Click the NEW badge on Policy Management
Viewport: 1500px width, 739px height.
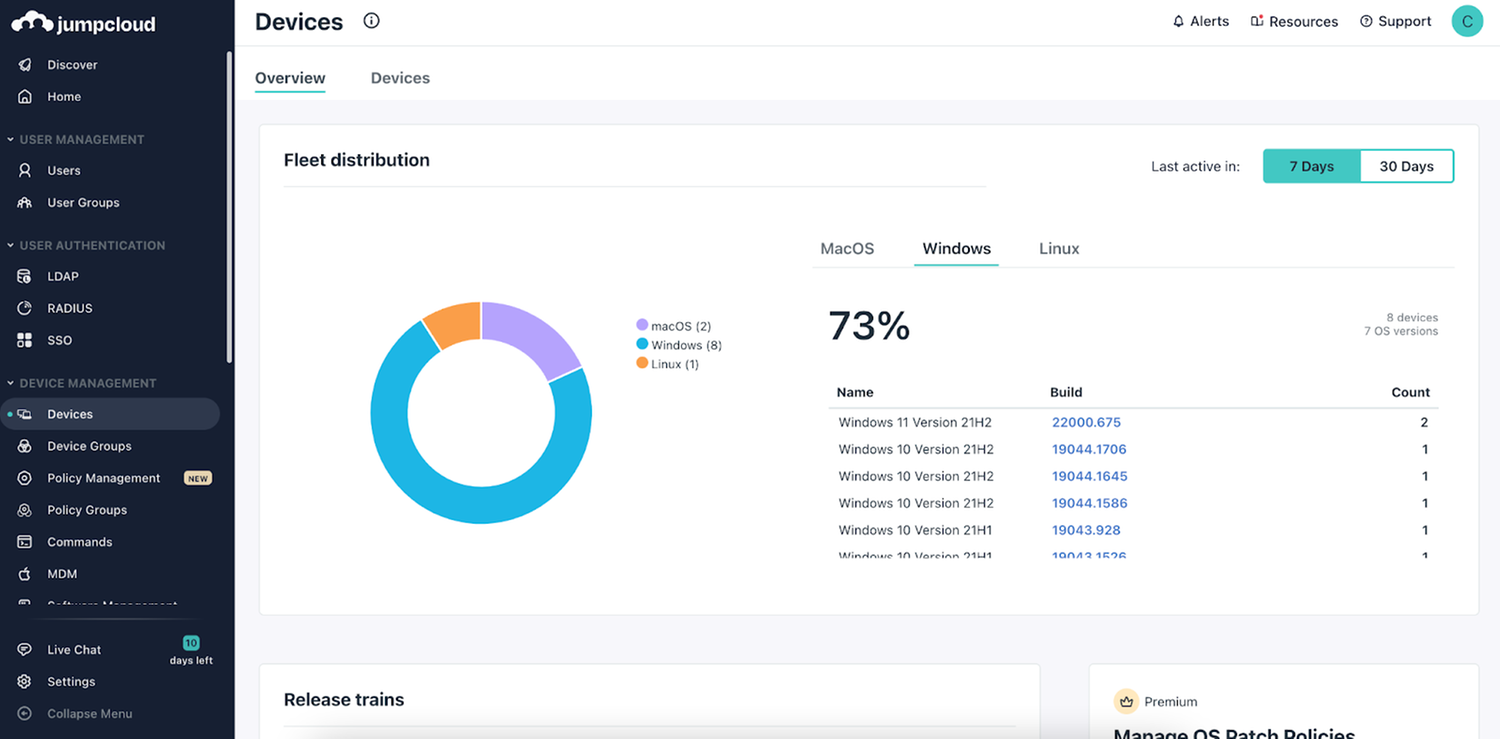[198, 479]
